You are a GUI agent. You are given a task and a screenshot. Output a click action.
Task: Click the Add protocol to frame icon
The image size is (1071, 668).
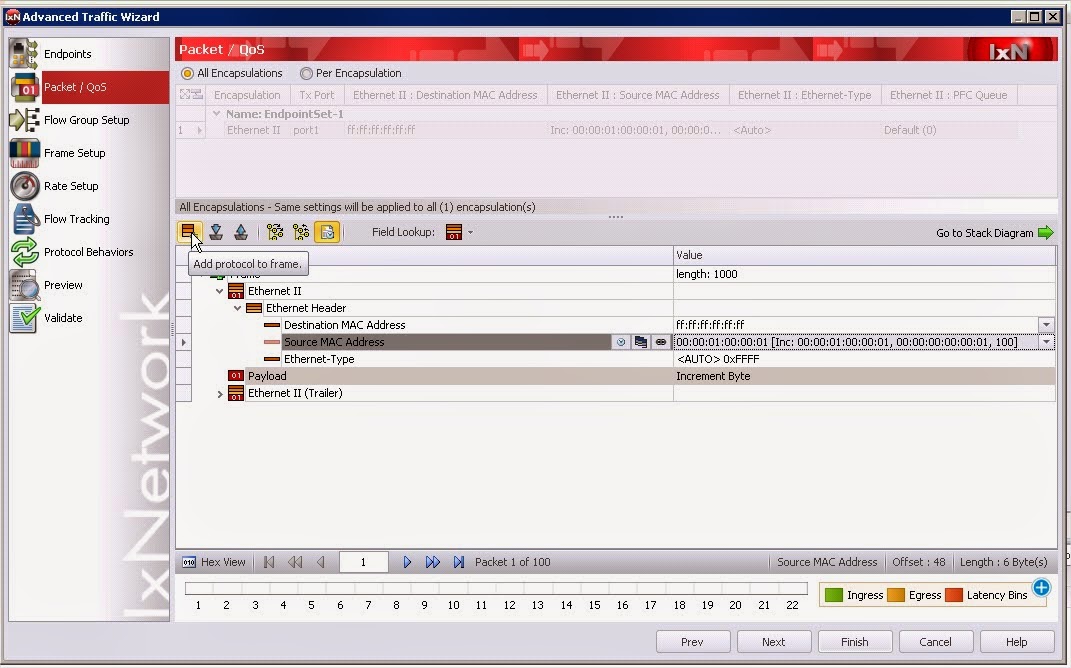pos(190,231)
